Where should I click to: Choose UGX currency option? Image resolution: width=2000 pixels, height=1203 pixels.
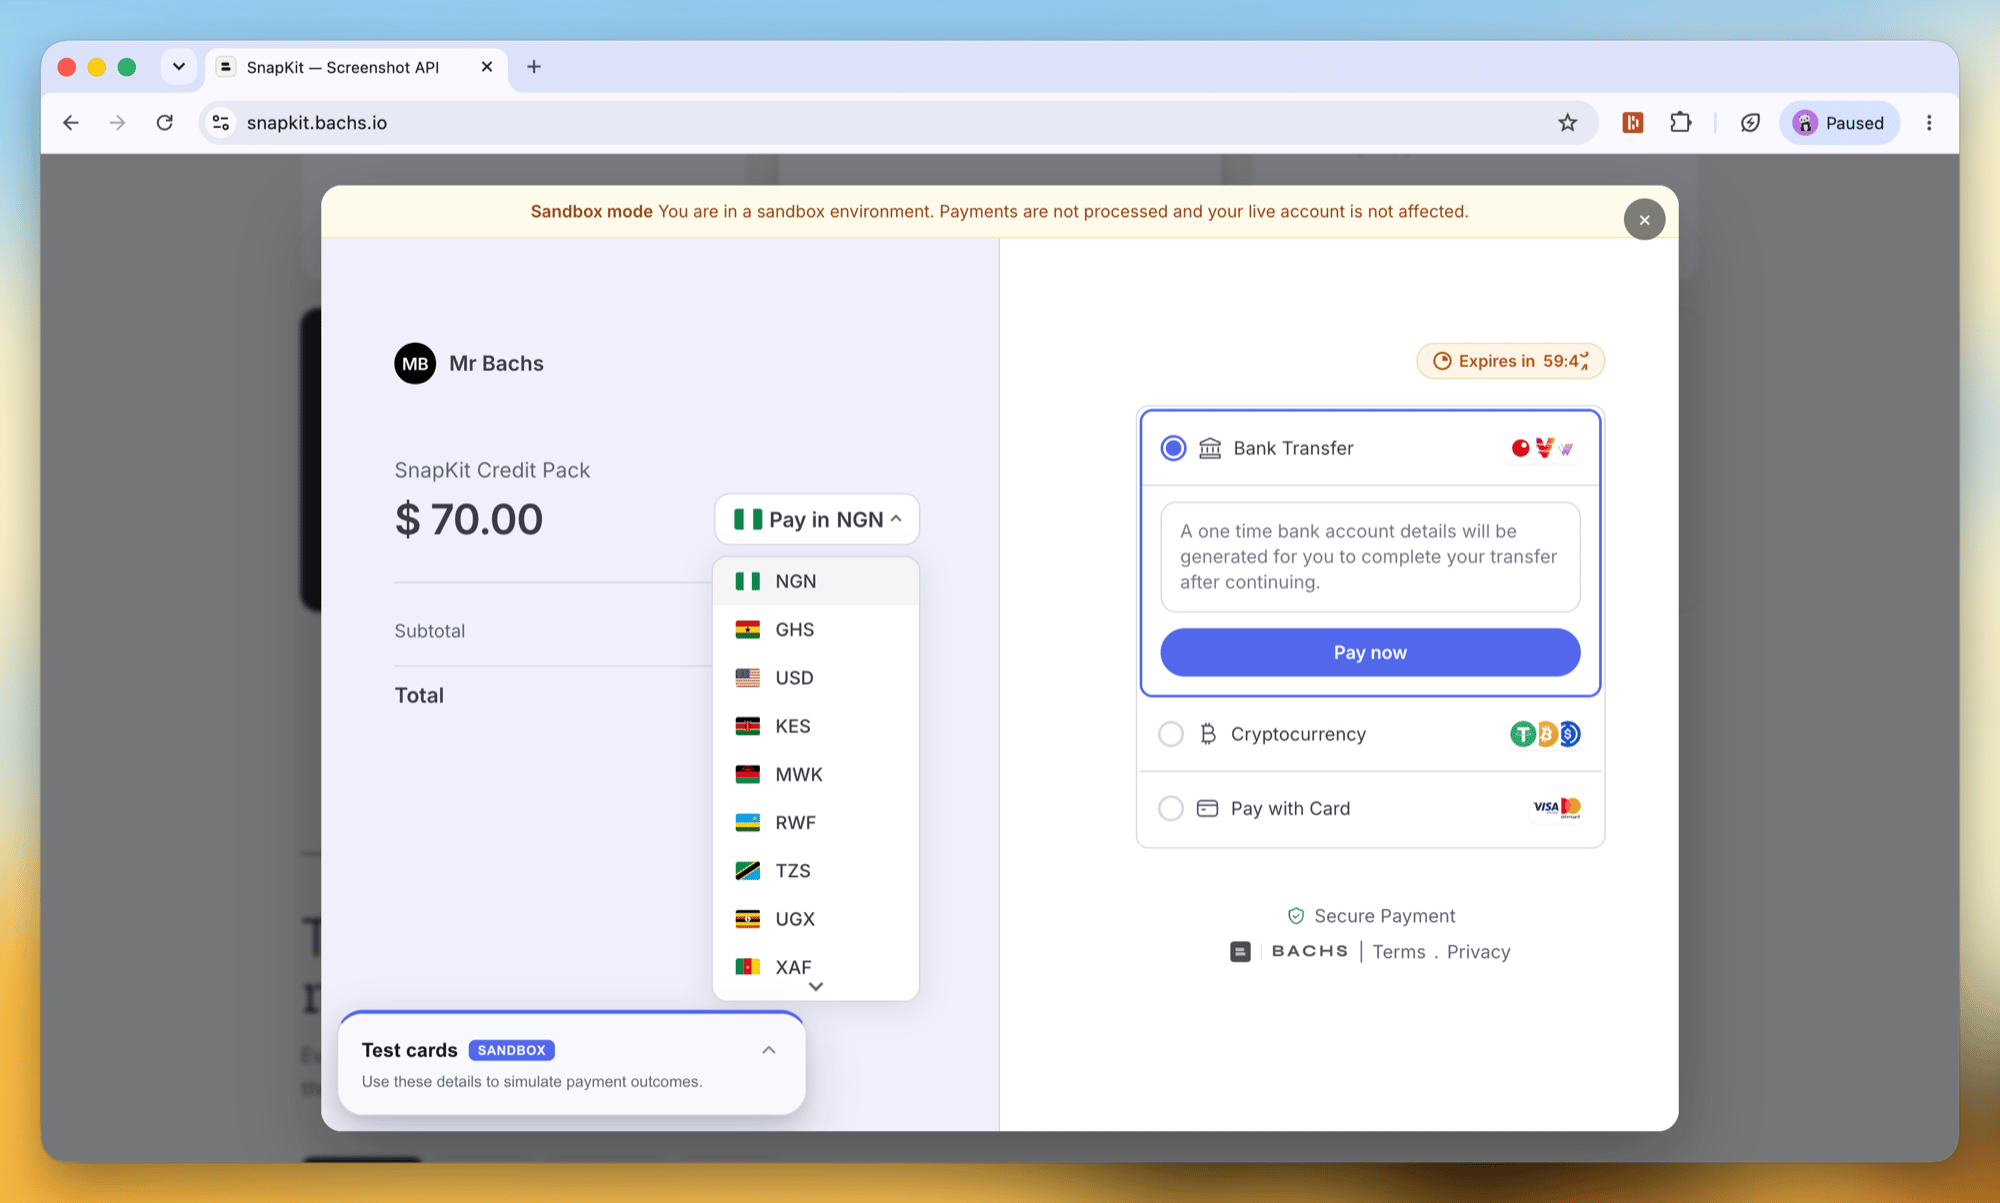(816, 918)
